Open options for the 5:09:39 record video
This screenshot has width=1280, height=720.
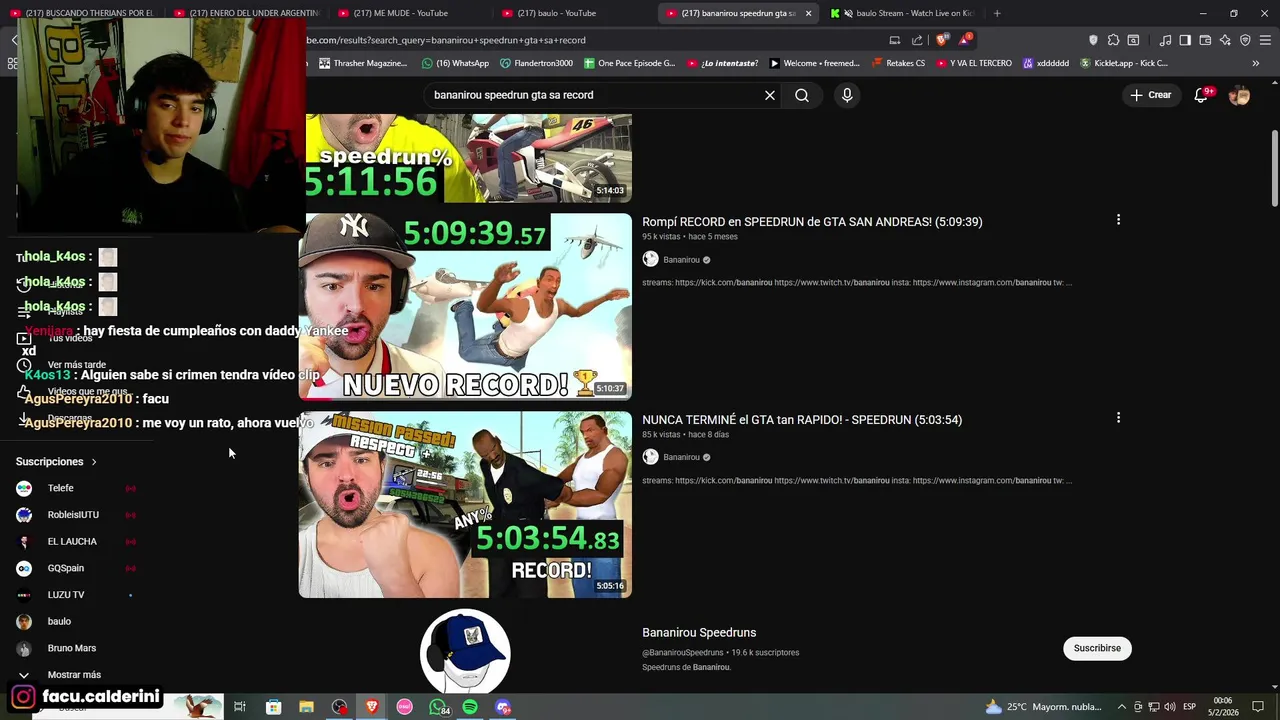1118,220
